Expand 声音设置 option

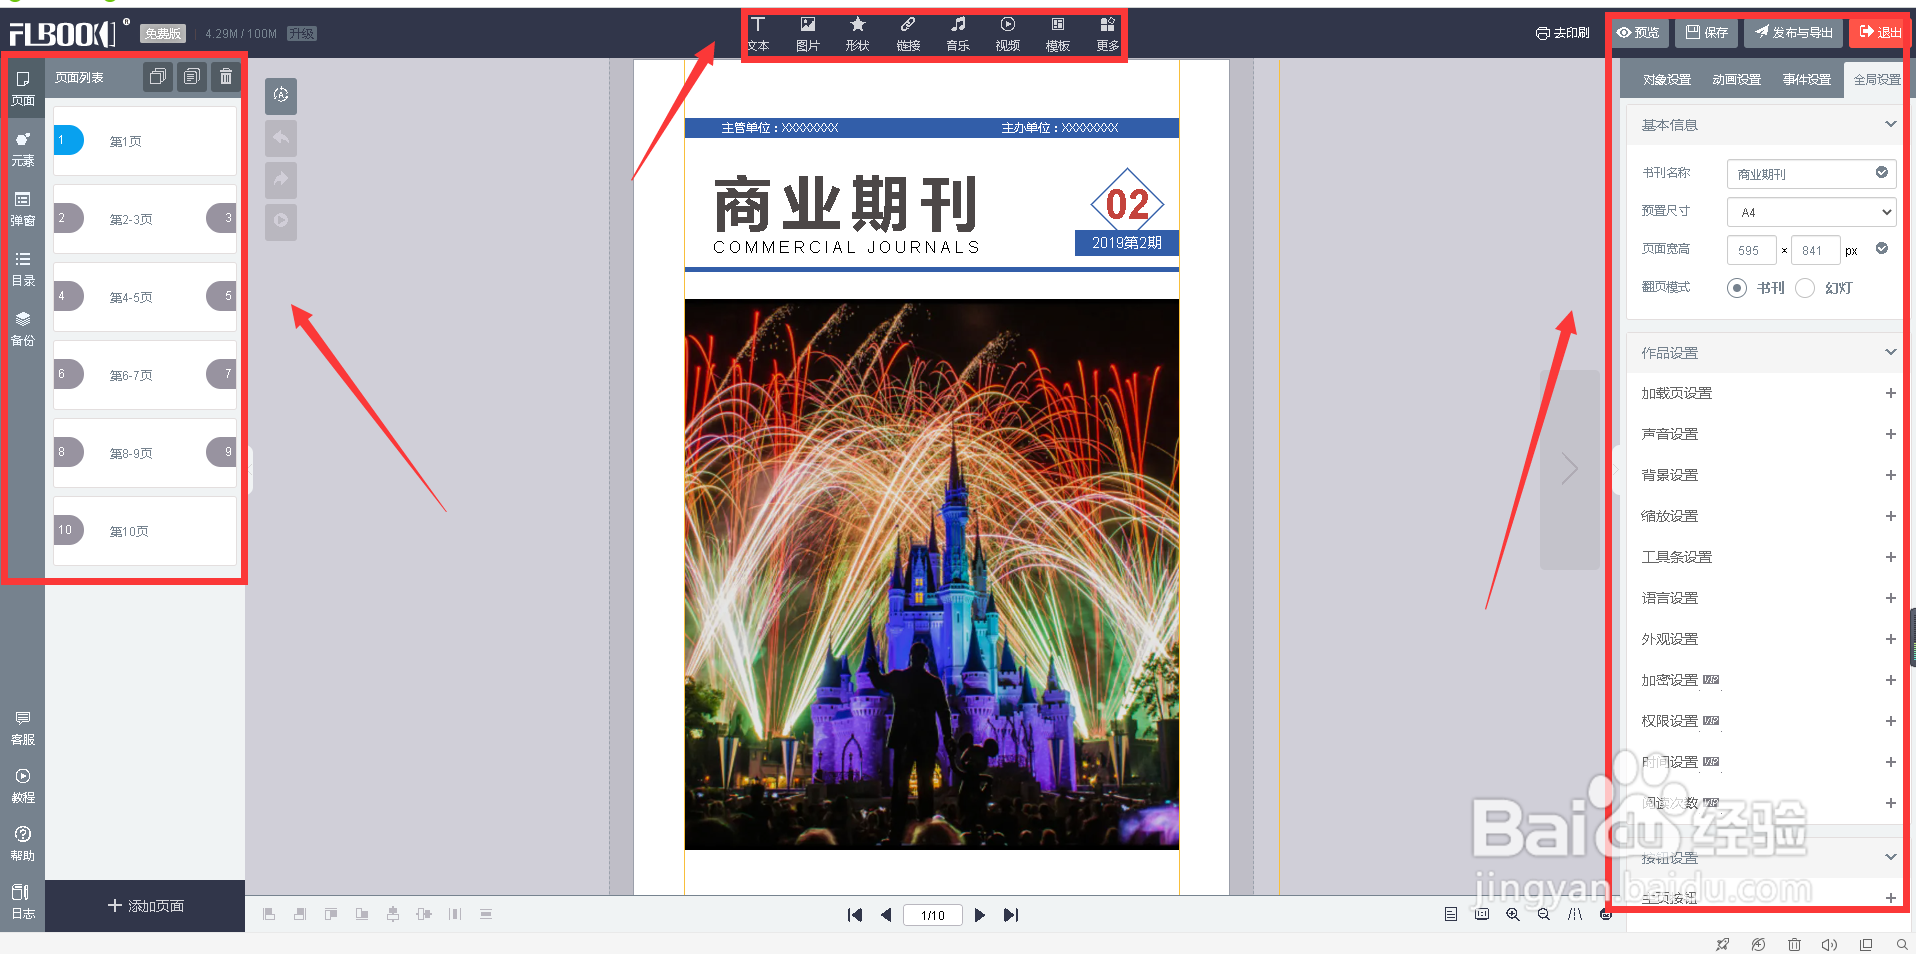pos(1890,434)
